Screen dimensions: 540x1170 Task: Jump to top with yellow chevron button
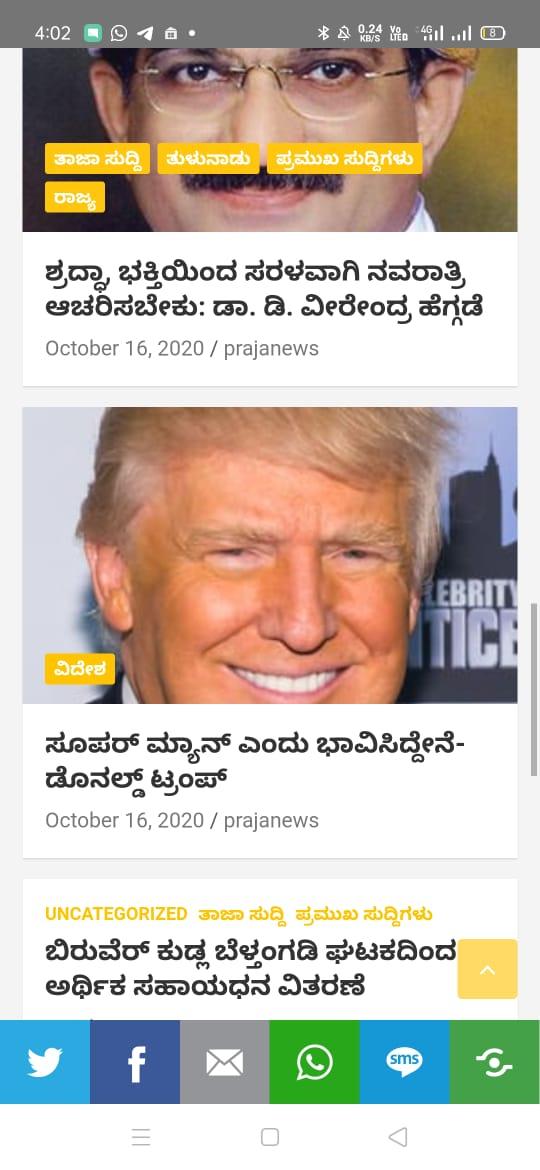coord(487,969)
